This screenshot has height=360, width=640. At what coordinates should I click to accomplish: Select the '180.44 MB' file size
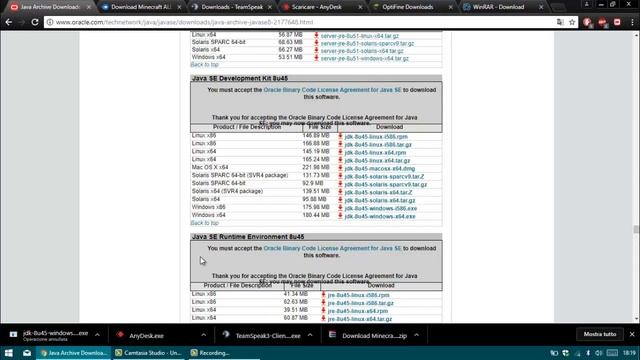point(316,215)
